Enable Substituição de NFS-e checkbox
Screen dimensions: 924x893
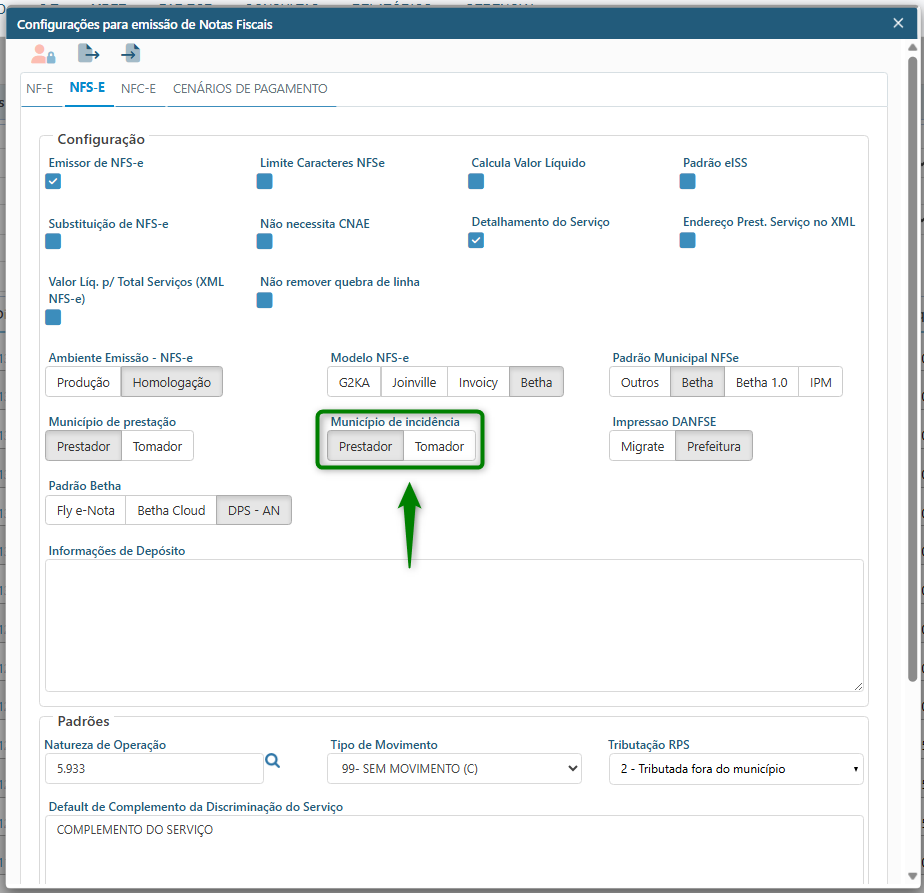[53, 241]
